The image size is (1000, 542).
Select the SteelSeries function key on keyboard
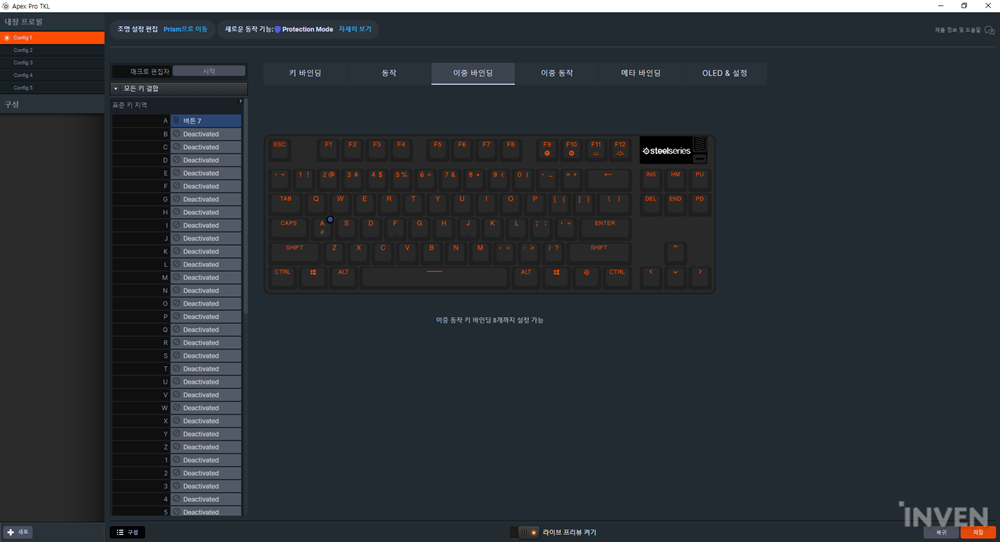coord(586,276)
